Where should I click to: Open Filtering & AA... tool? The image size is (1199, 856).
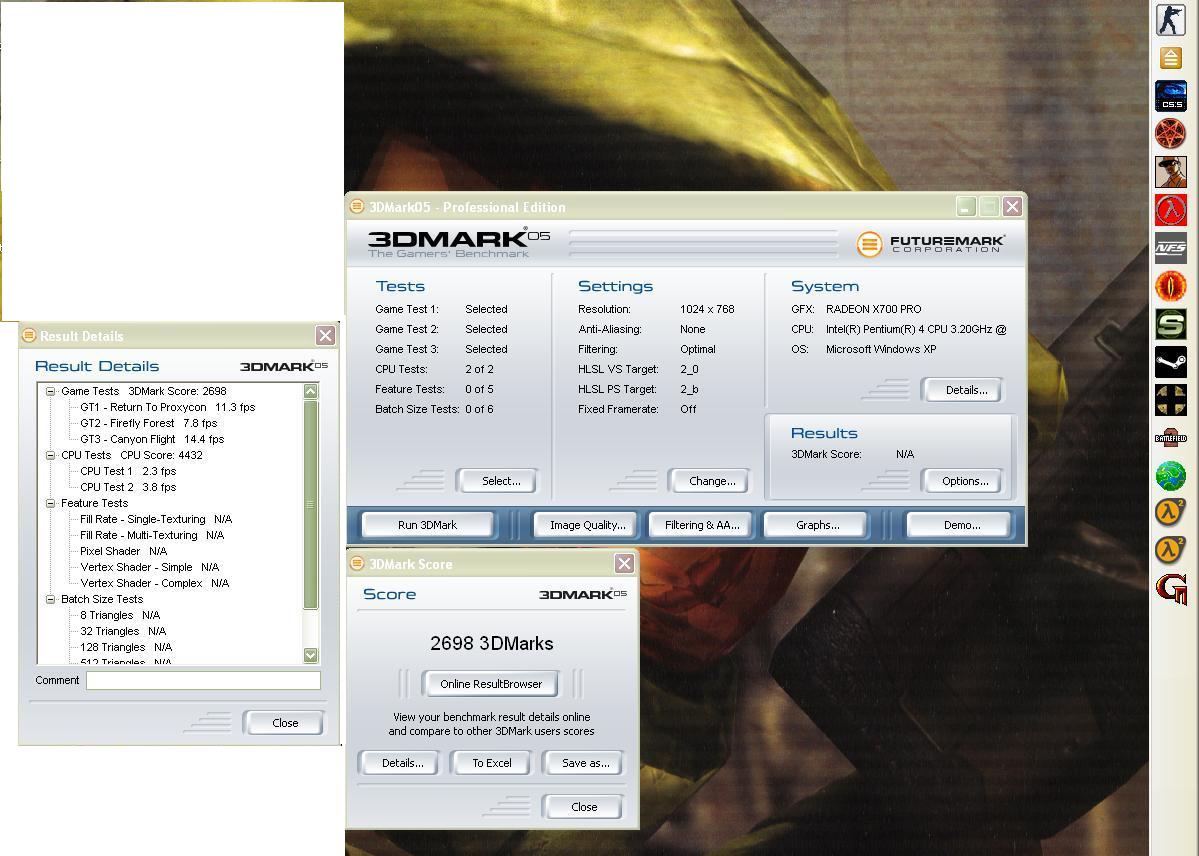[x=701, y=525]
